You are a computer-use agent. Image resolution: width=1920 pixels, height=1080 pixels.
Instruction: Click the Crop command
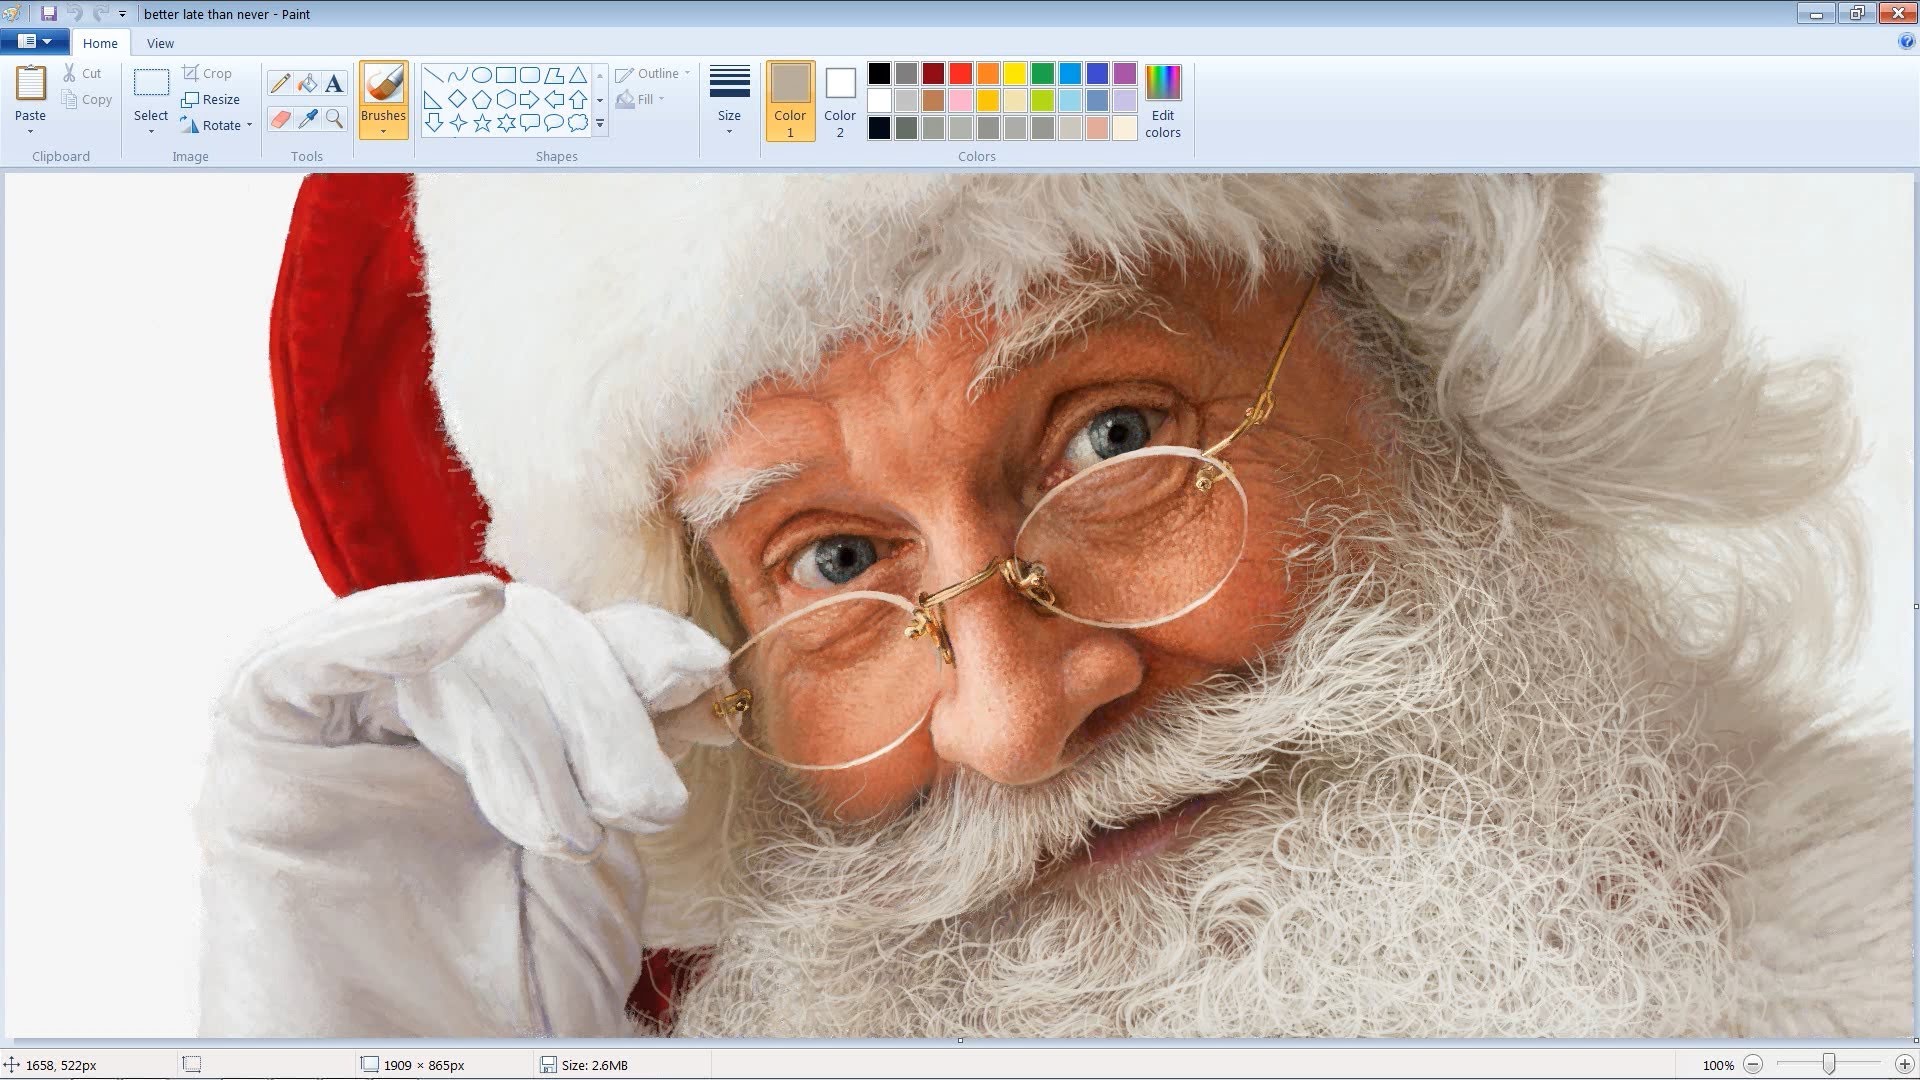(x=209, y=72)
